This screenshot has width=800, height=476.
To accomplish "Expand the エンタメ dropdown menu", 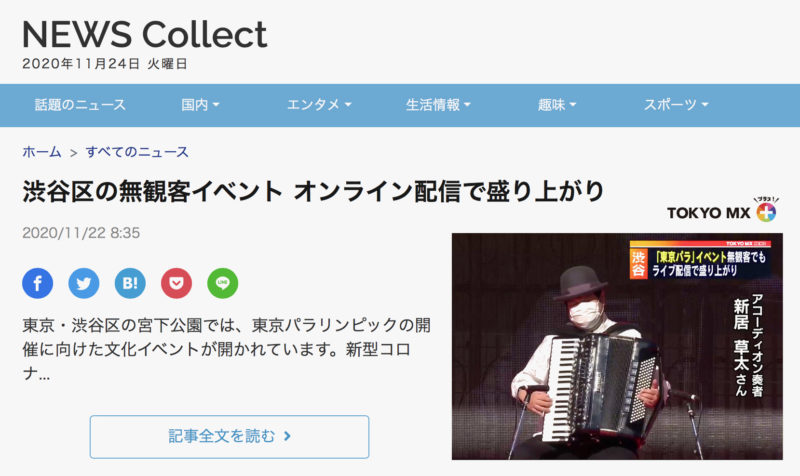I will tap(319, 105).
